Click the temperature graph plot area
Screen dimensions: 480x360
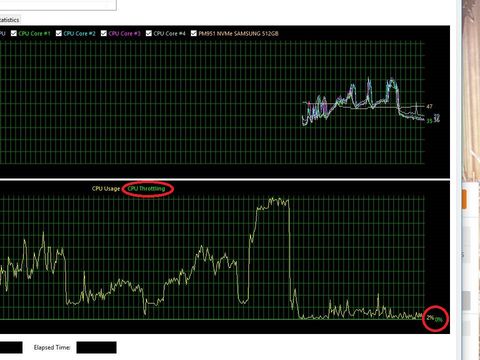212,102
